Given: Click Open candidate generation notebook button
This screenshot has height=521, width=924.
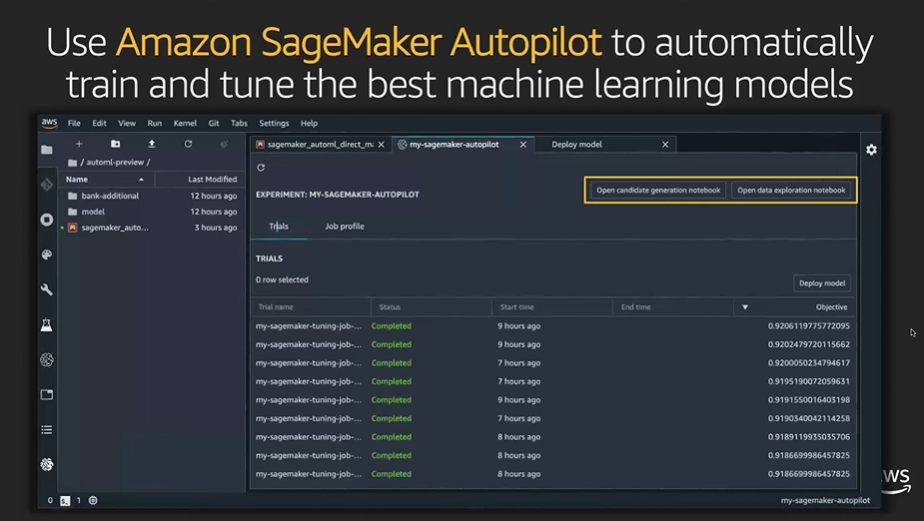Looking at the screenshot, I should coord(658,190).
